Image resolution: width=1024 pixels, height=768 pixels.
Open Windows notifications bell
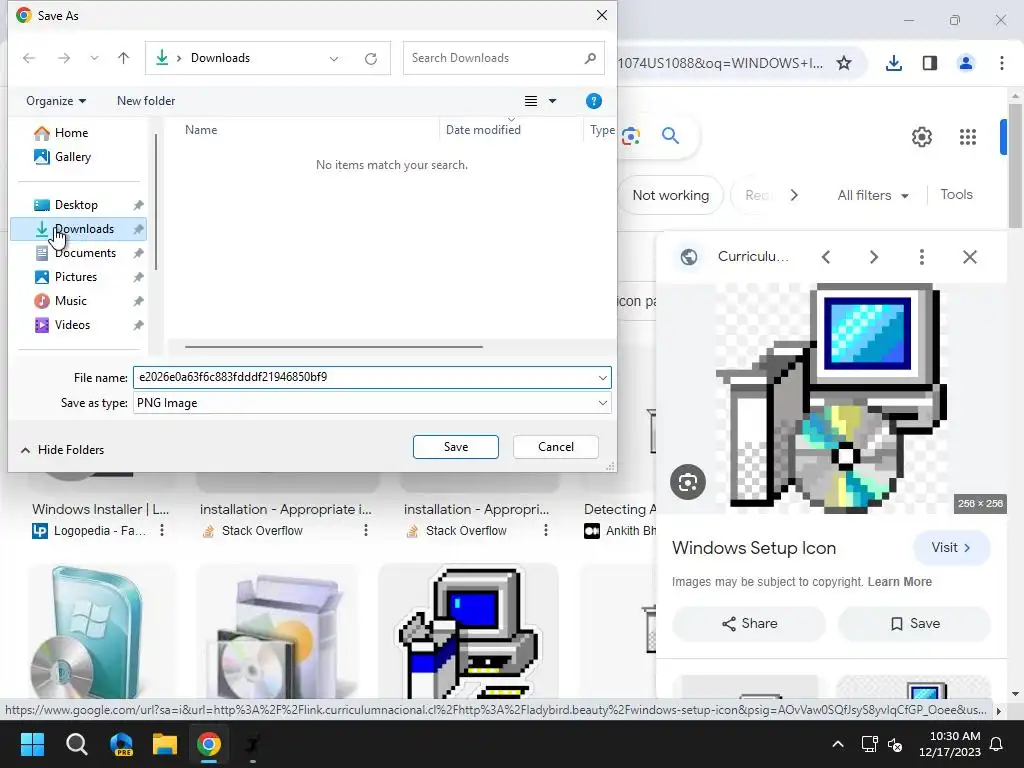pos(996,744)
